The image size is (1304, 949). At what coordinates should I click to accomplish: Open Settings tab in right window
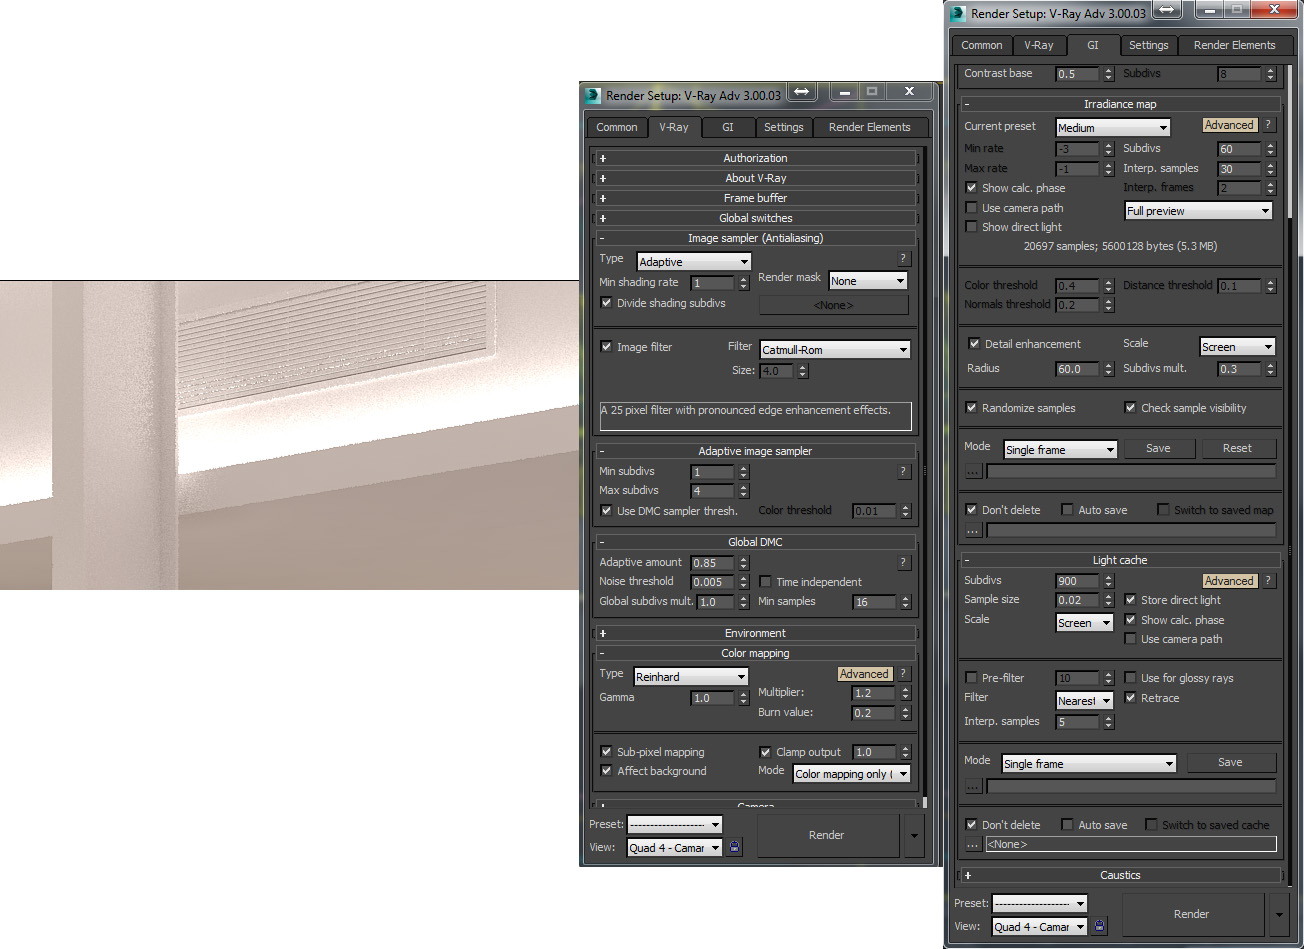click(1148, 45)
